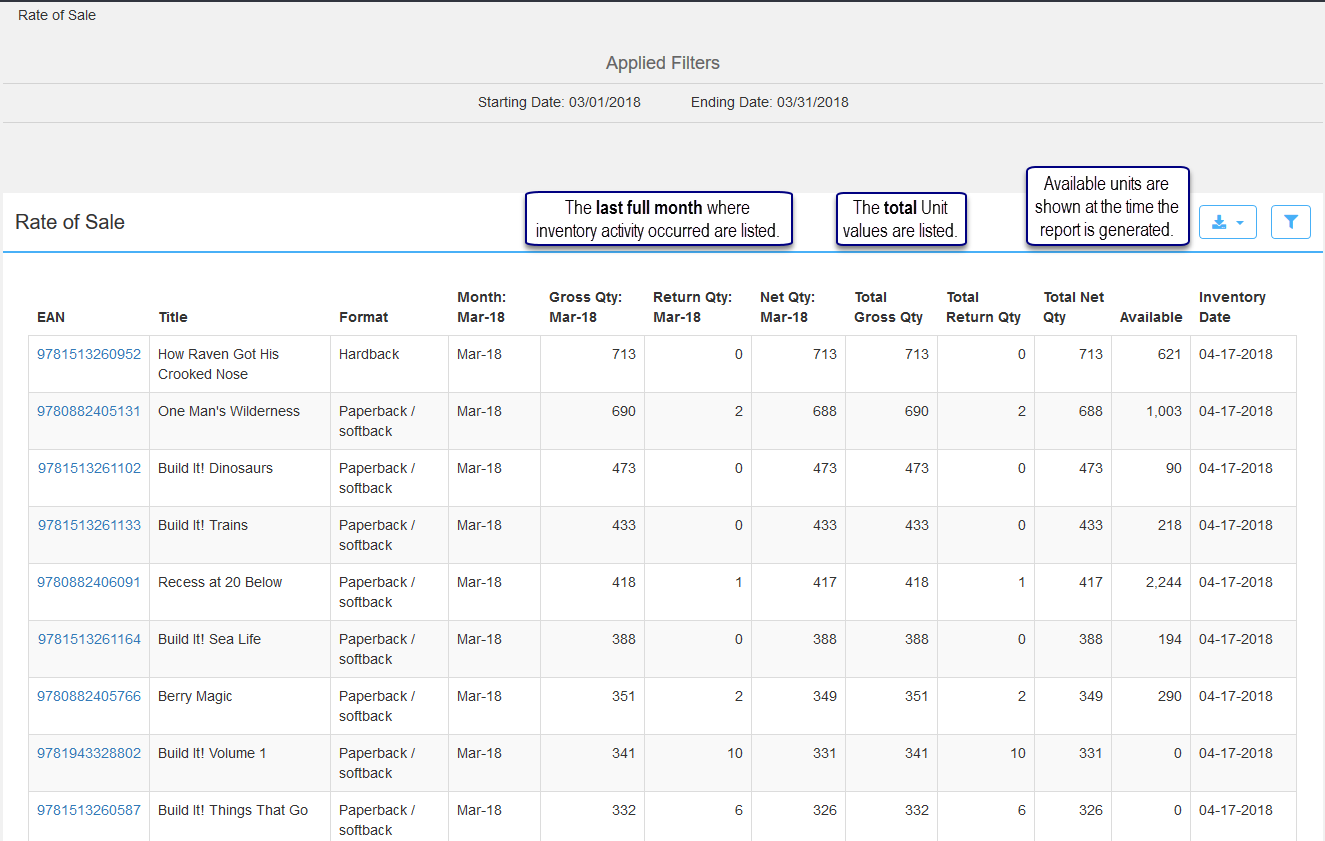
Task: Open EAN link 9781513260952
Action: [89, 354]
